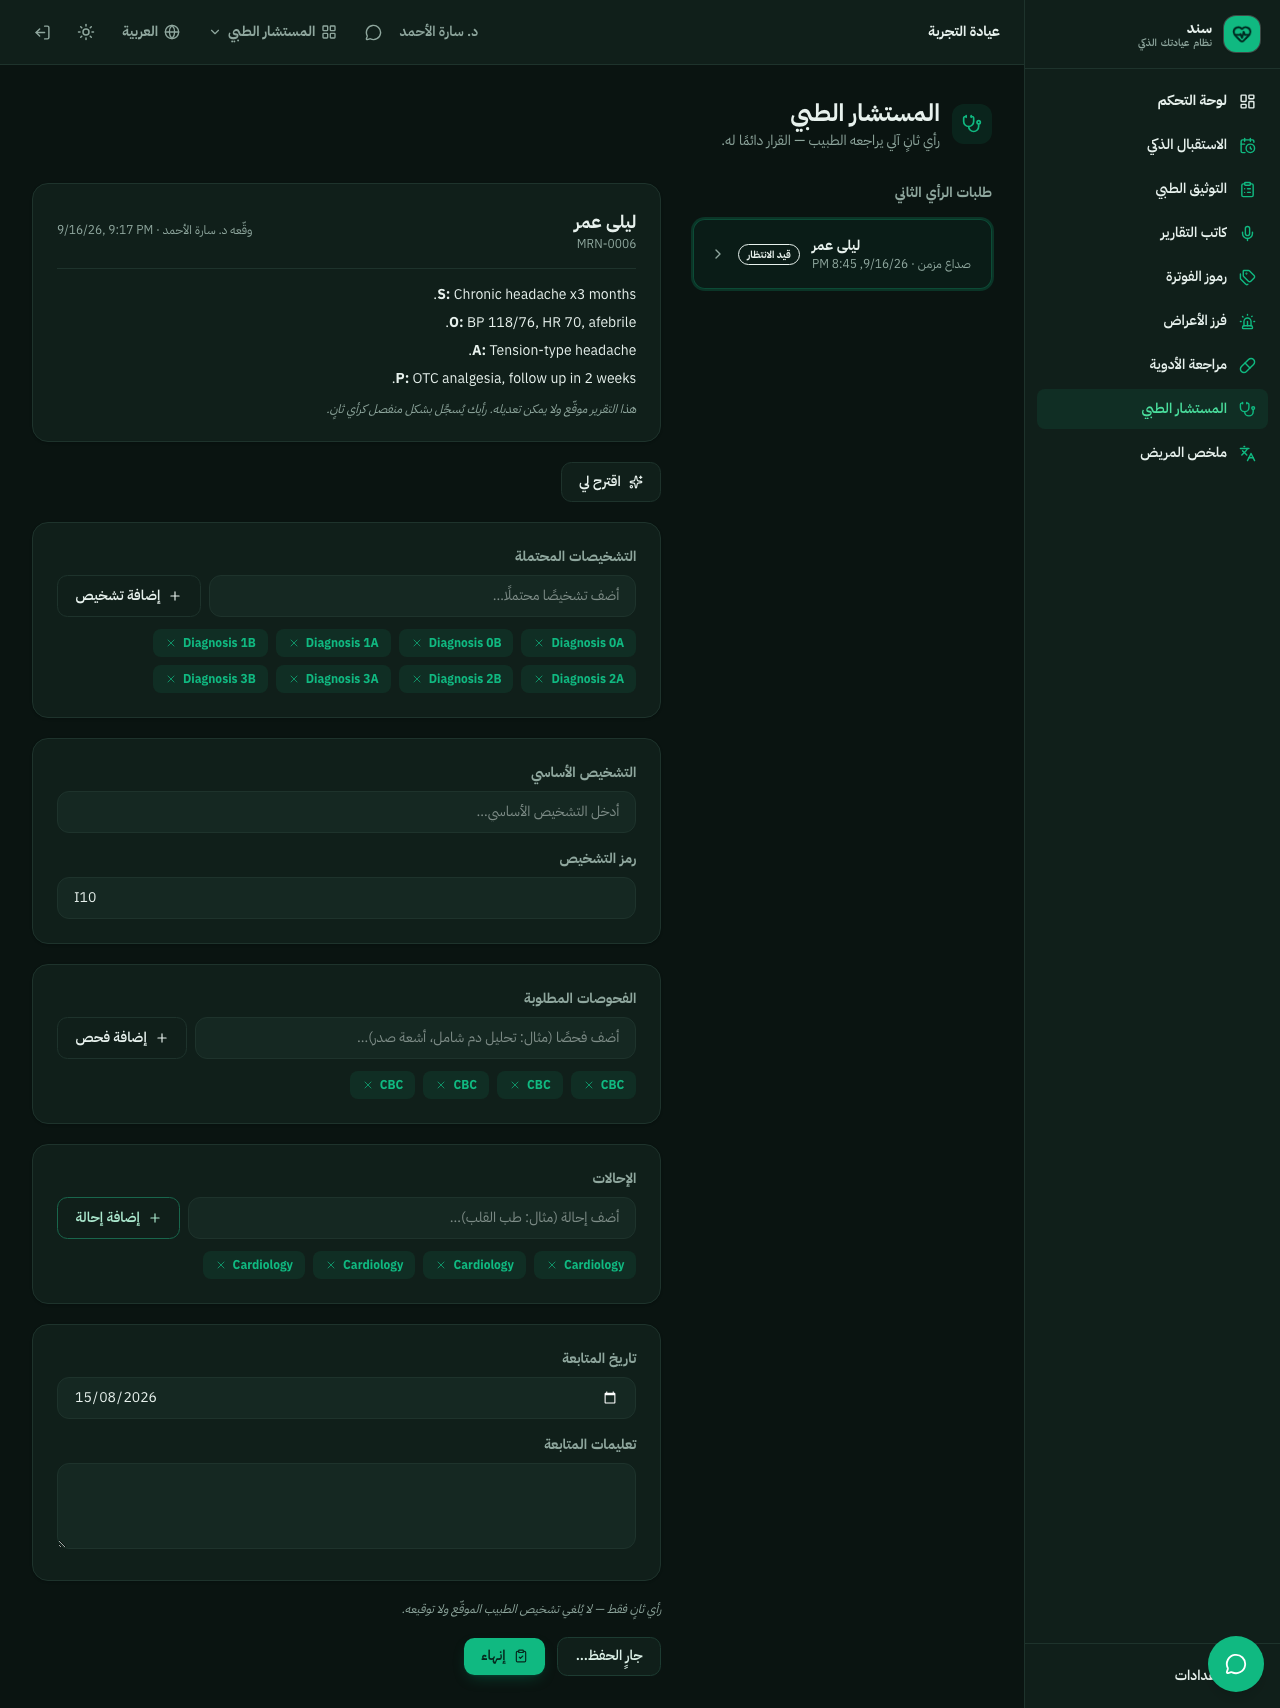Click the قيد الانتظار status badge
Image resolution: width=1280 pixels, height=1708 pixels.
769,254
